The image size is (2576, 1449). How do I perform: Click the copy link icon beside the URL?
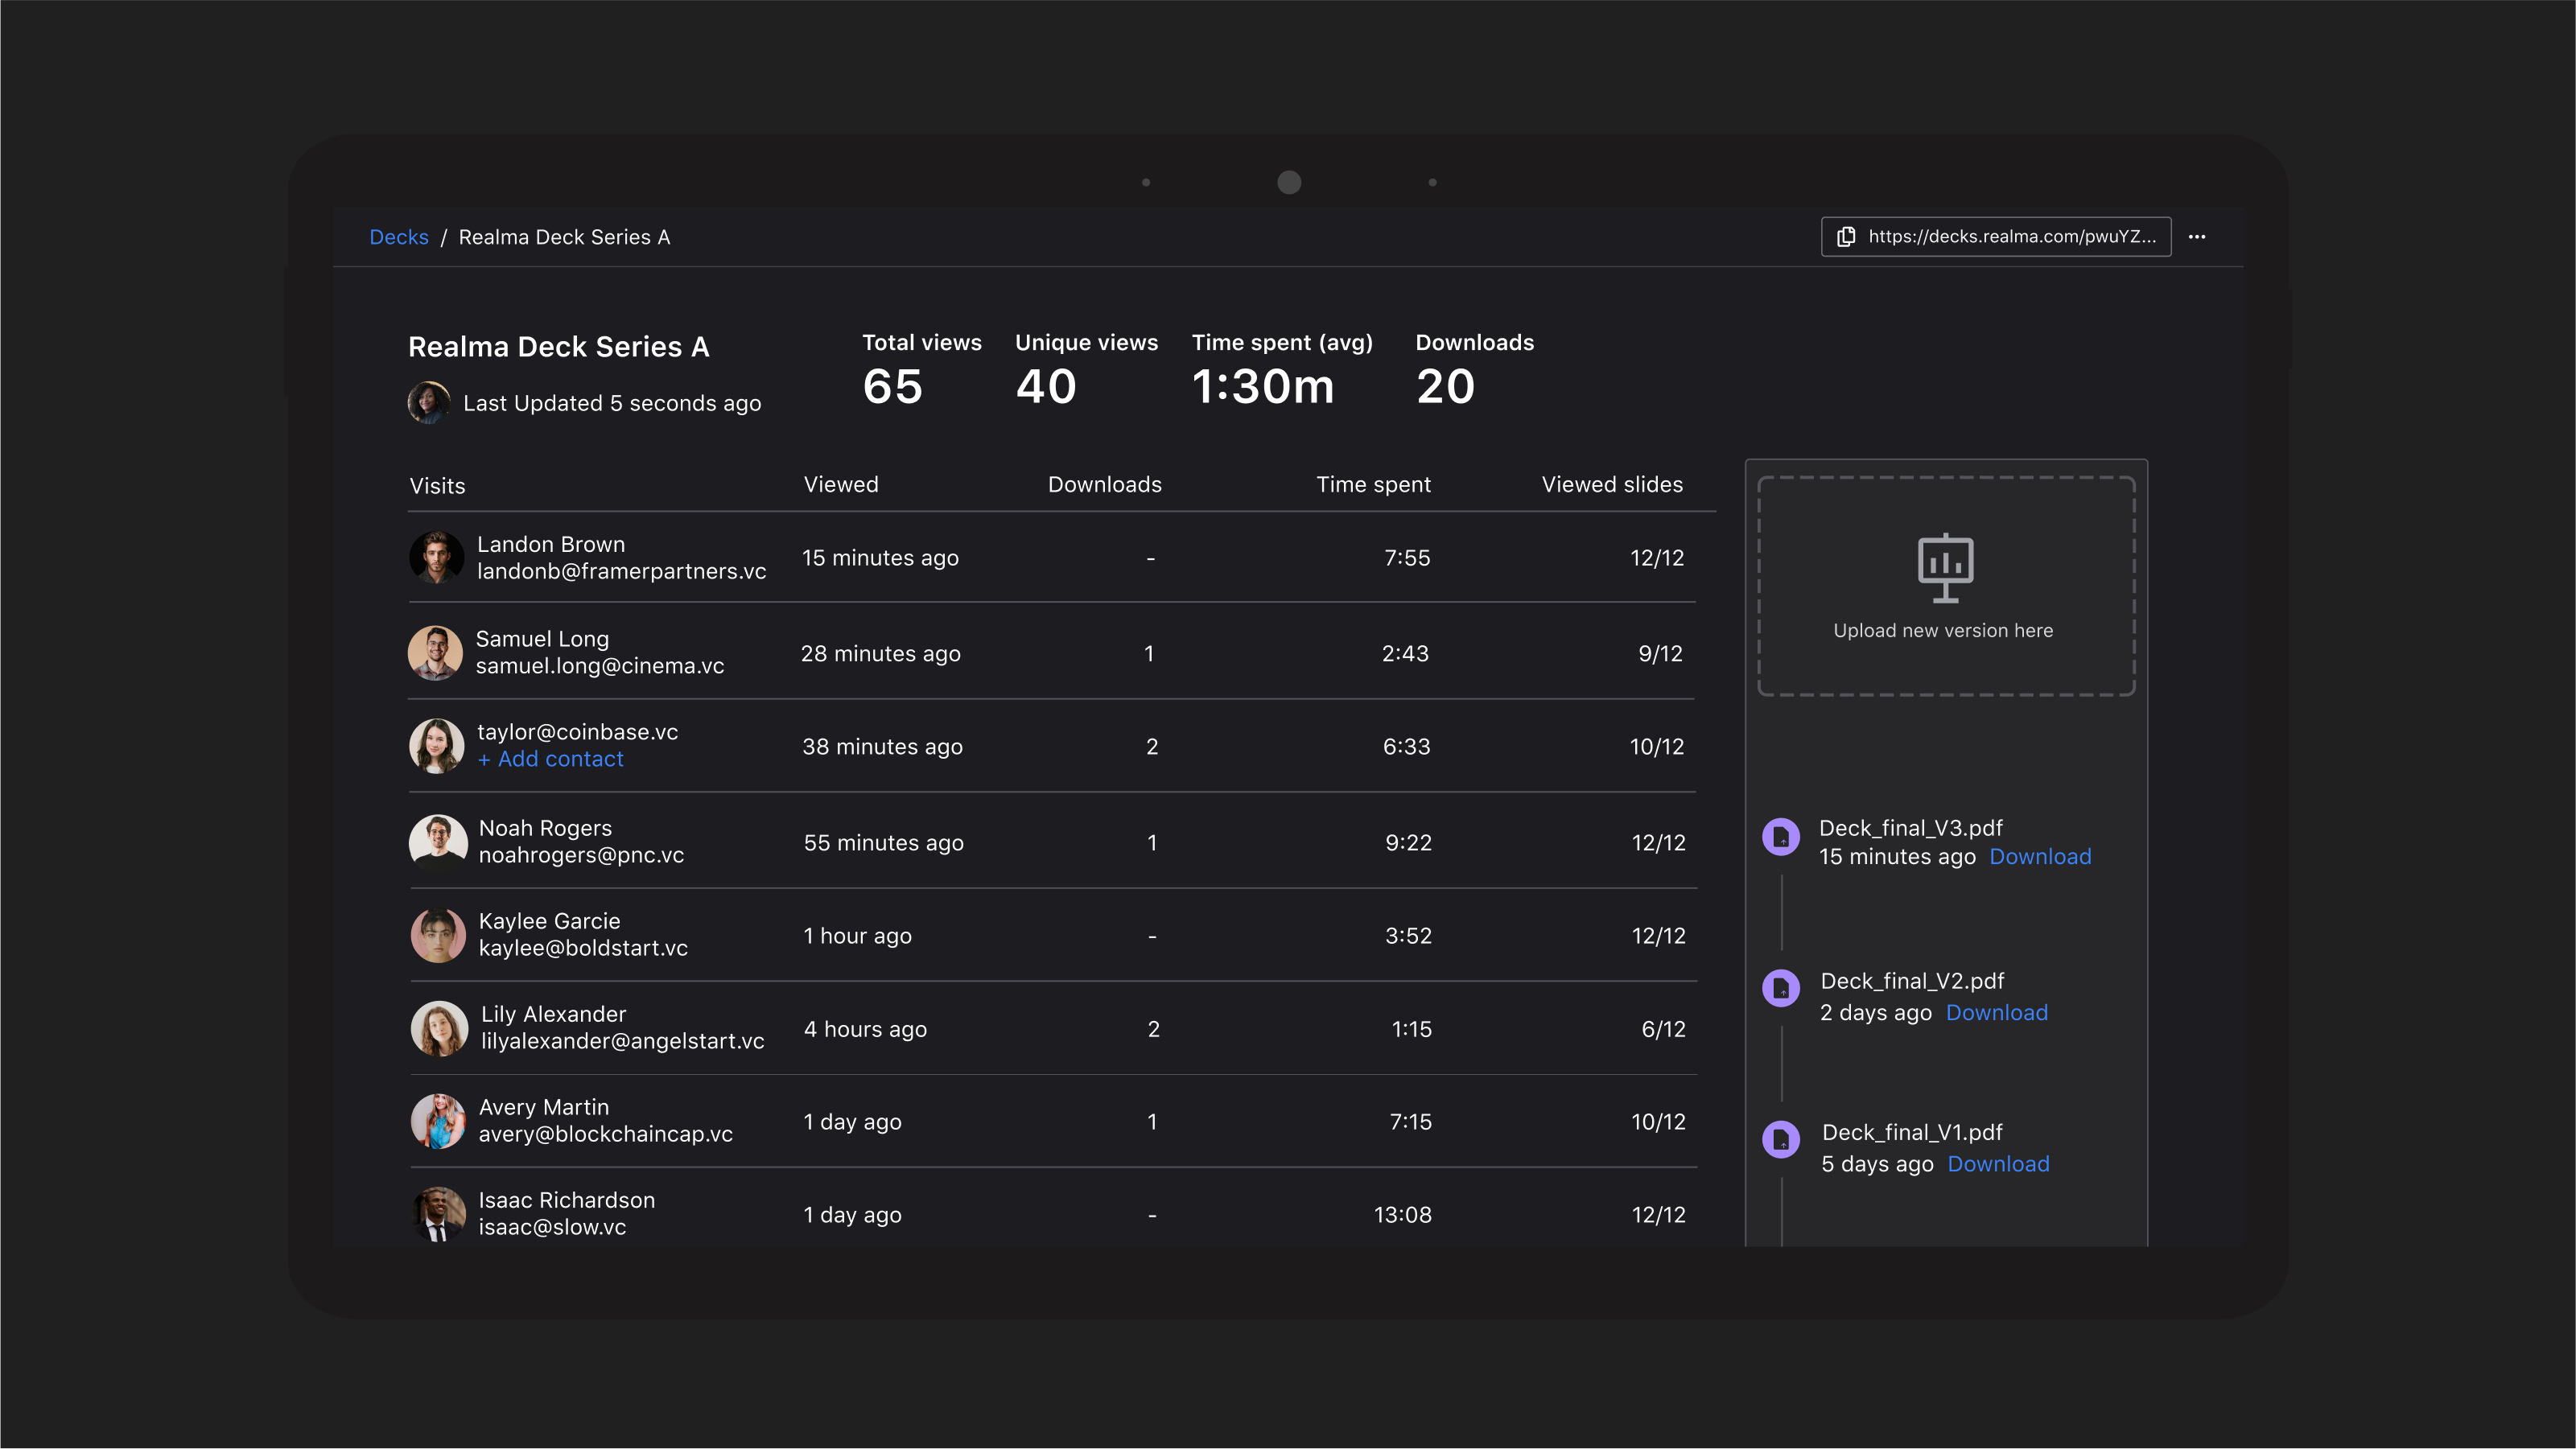point(1846,237)
